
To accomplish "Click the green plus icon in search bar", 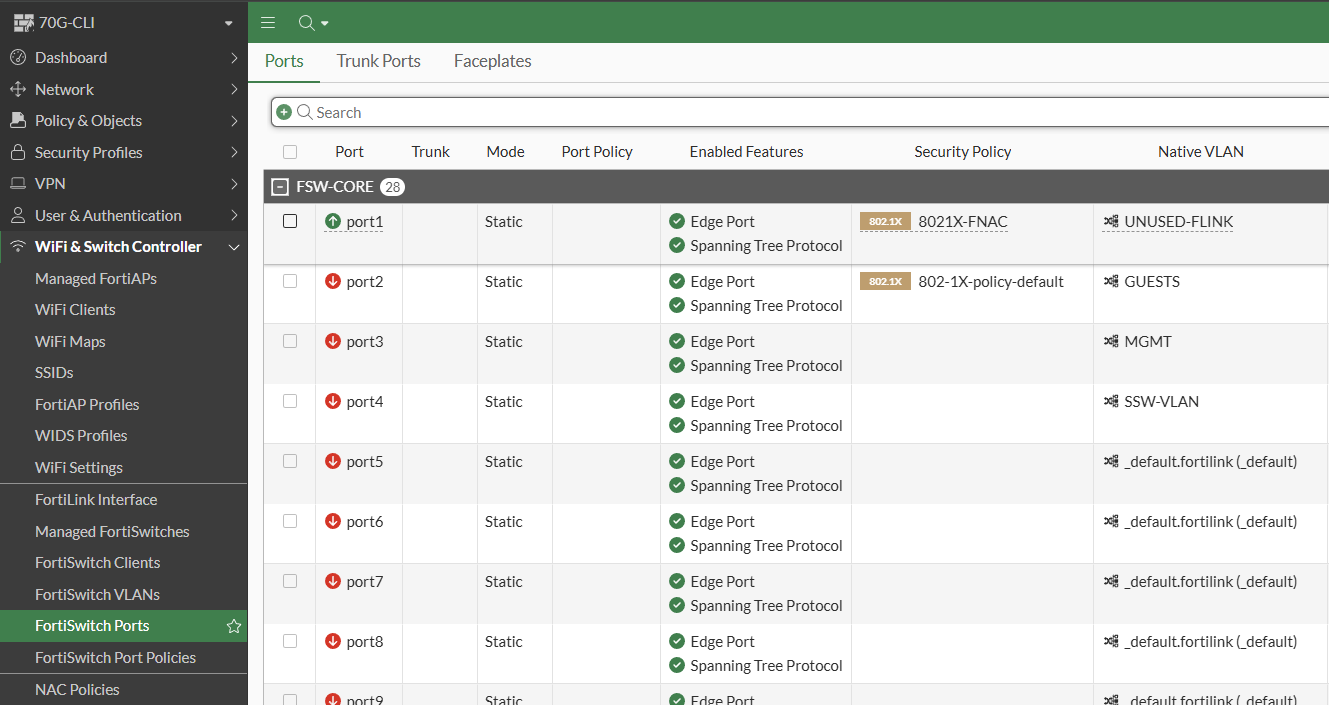I will (284, 112).
